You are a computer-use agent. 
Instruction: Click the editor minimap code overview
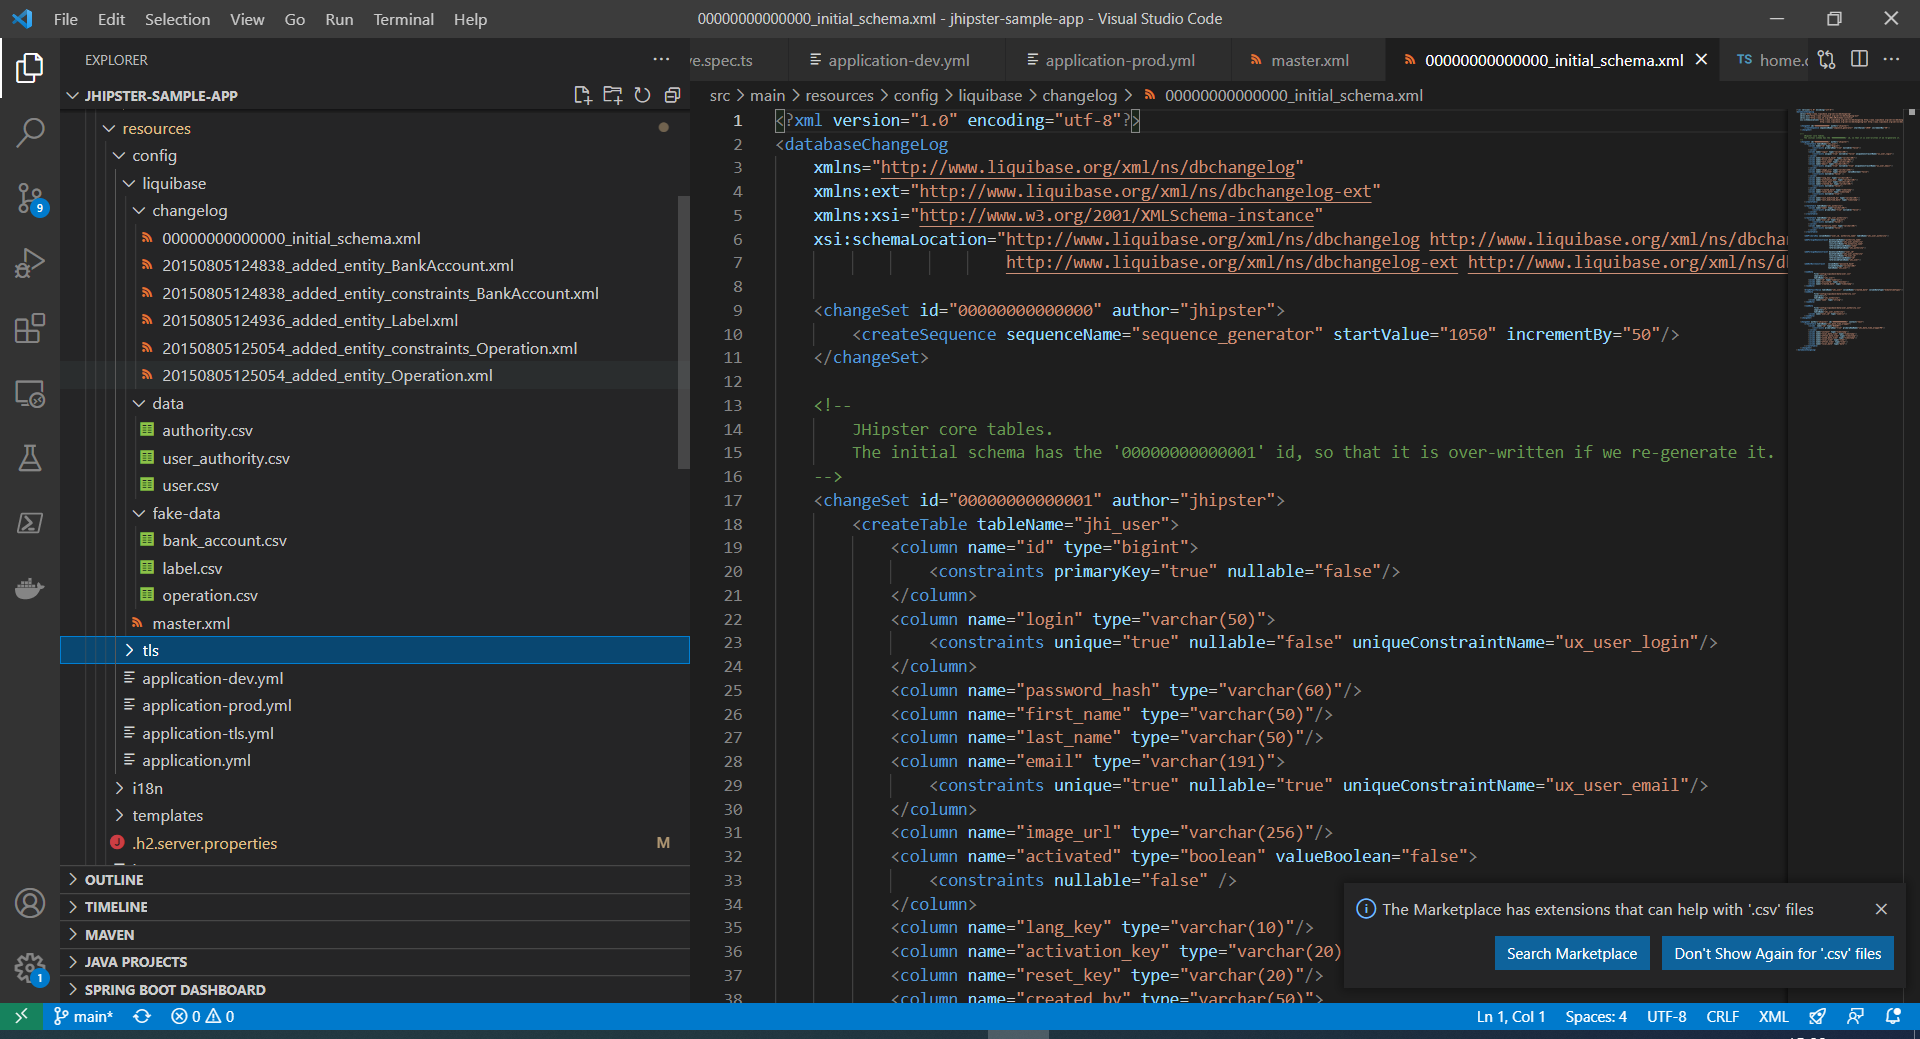pos(1845,230)
